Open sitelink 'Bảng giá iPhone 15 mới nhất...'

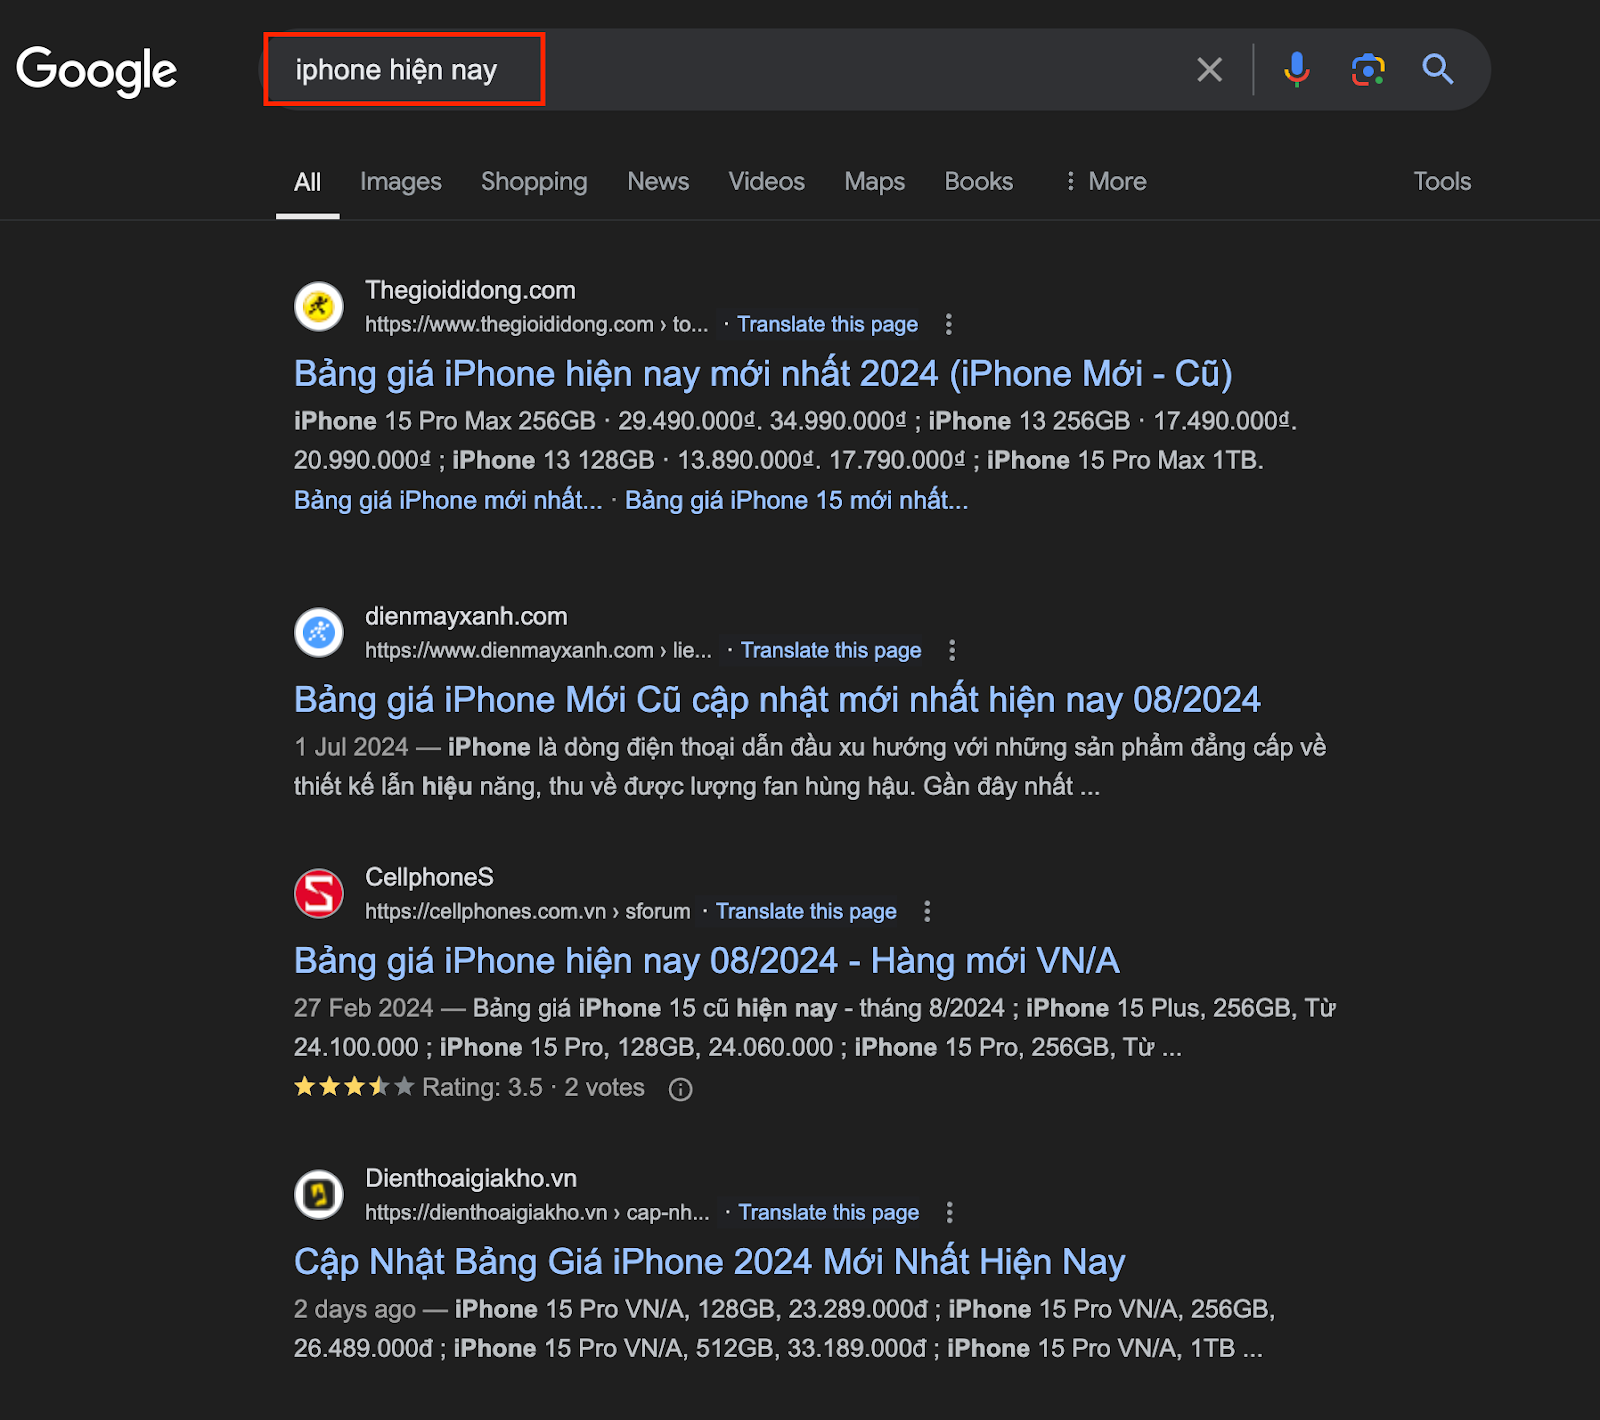click(796, 500)
